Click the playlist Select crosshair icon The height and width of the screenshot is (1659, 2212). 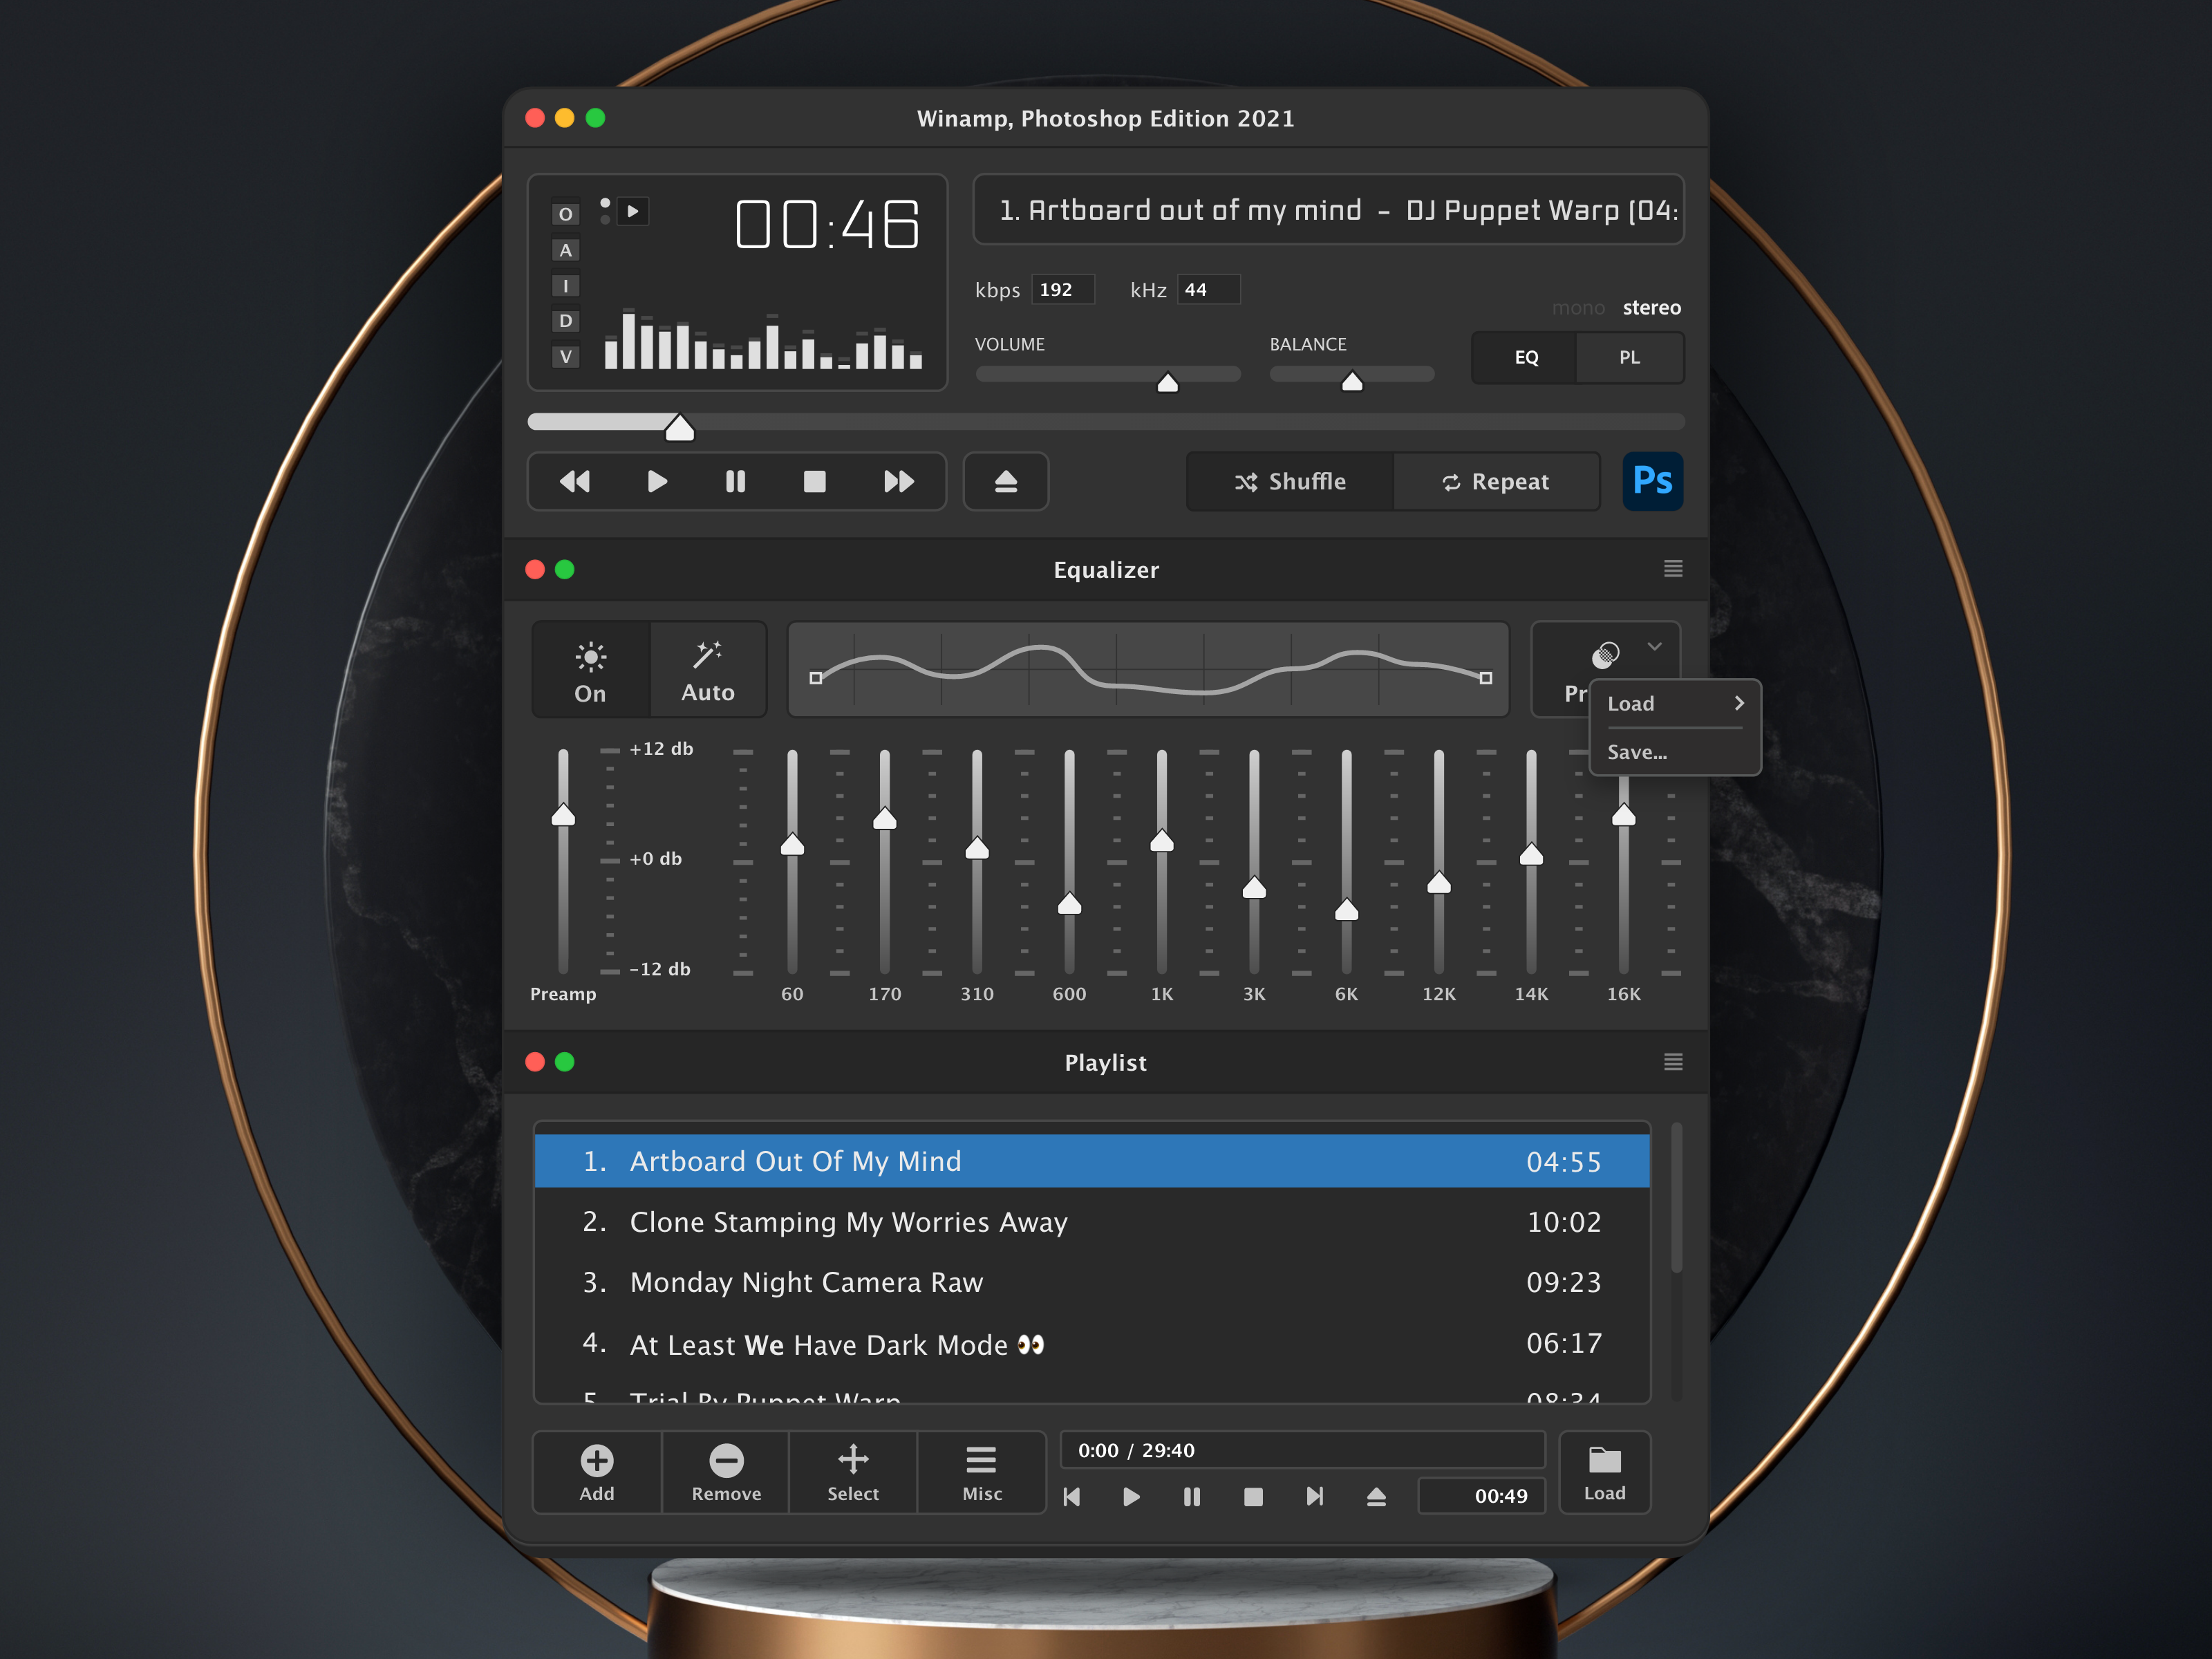coord(853,1460)
